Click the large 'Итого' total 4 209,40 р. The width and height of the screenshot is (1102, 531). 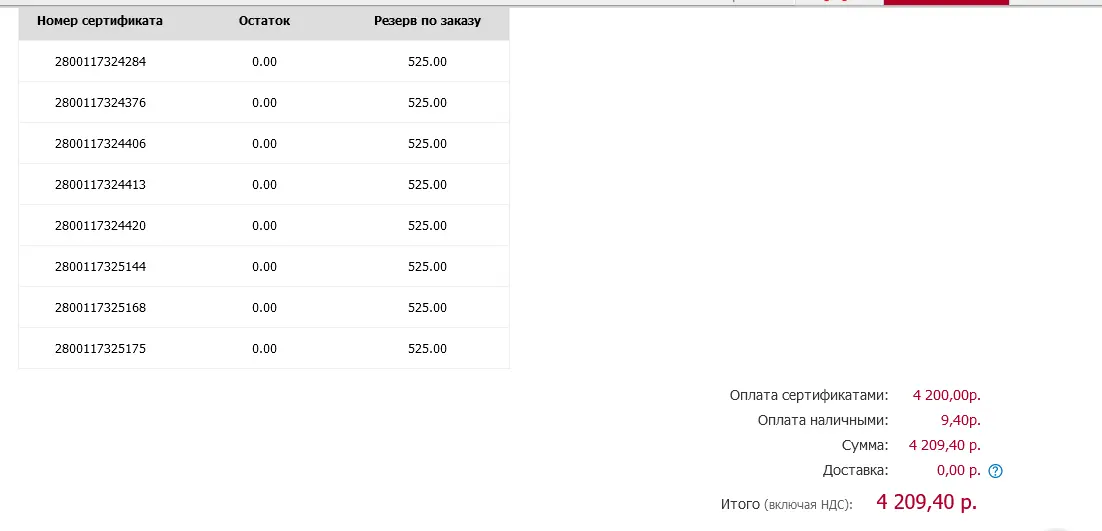926,502
